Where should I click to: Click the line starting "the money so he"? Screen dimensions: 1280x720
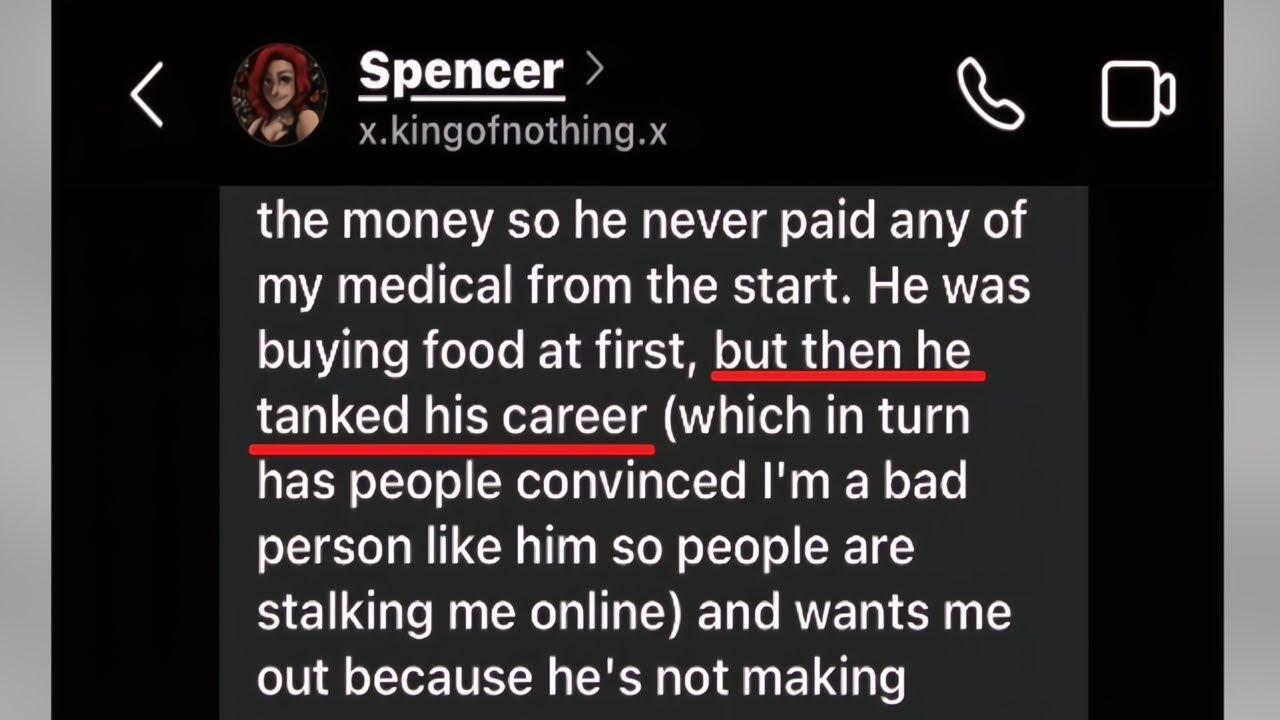(641, 221)
